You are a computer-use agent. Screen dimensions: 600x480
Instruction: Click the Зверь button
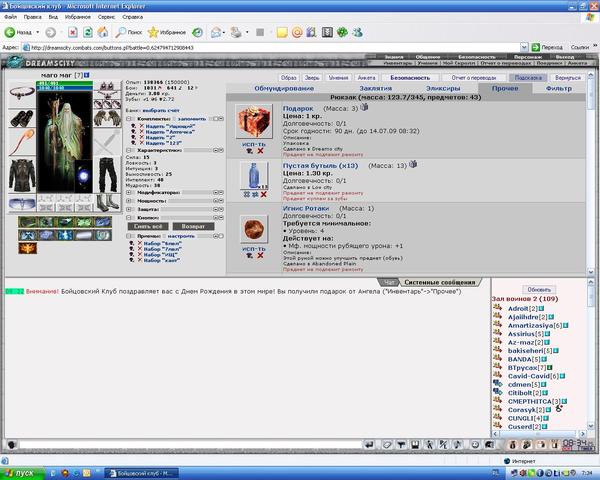(312, 78)
